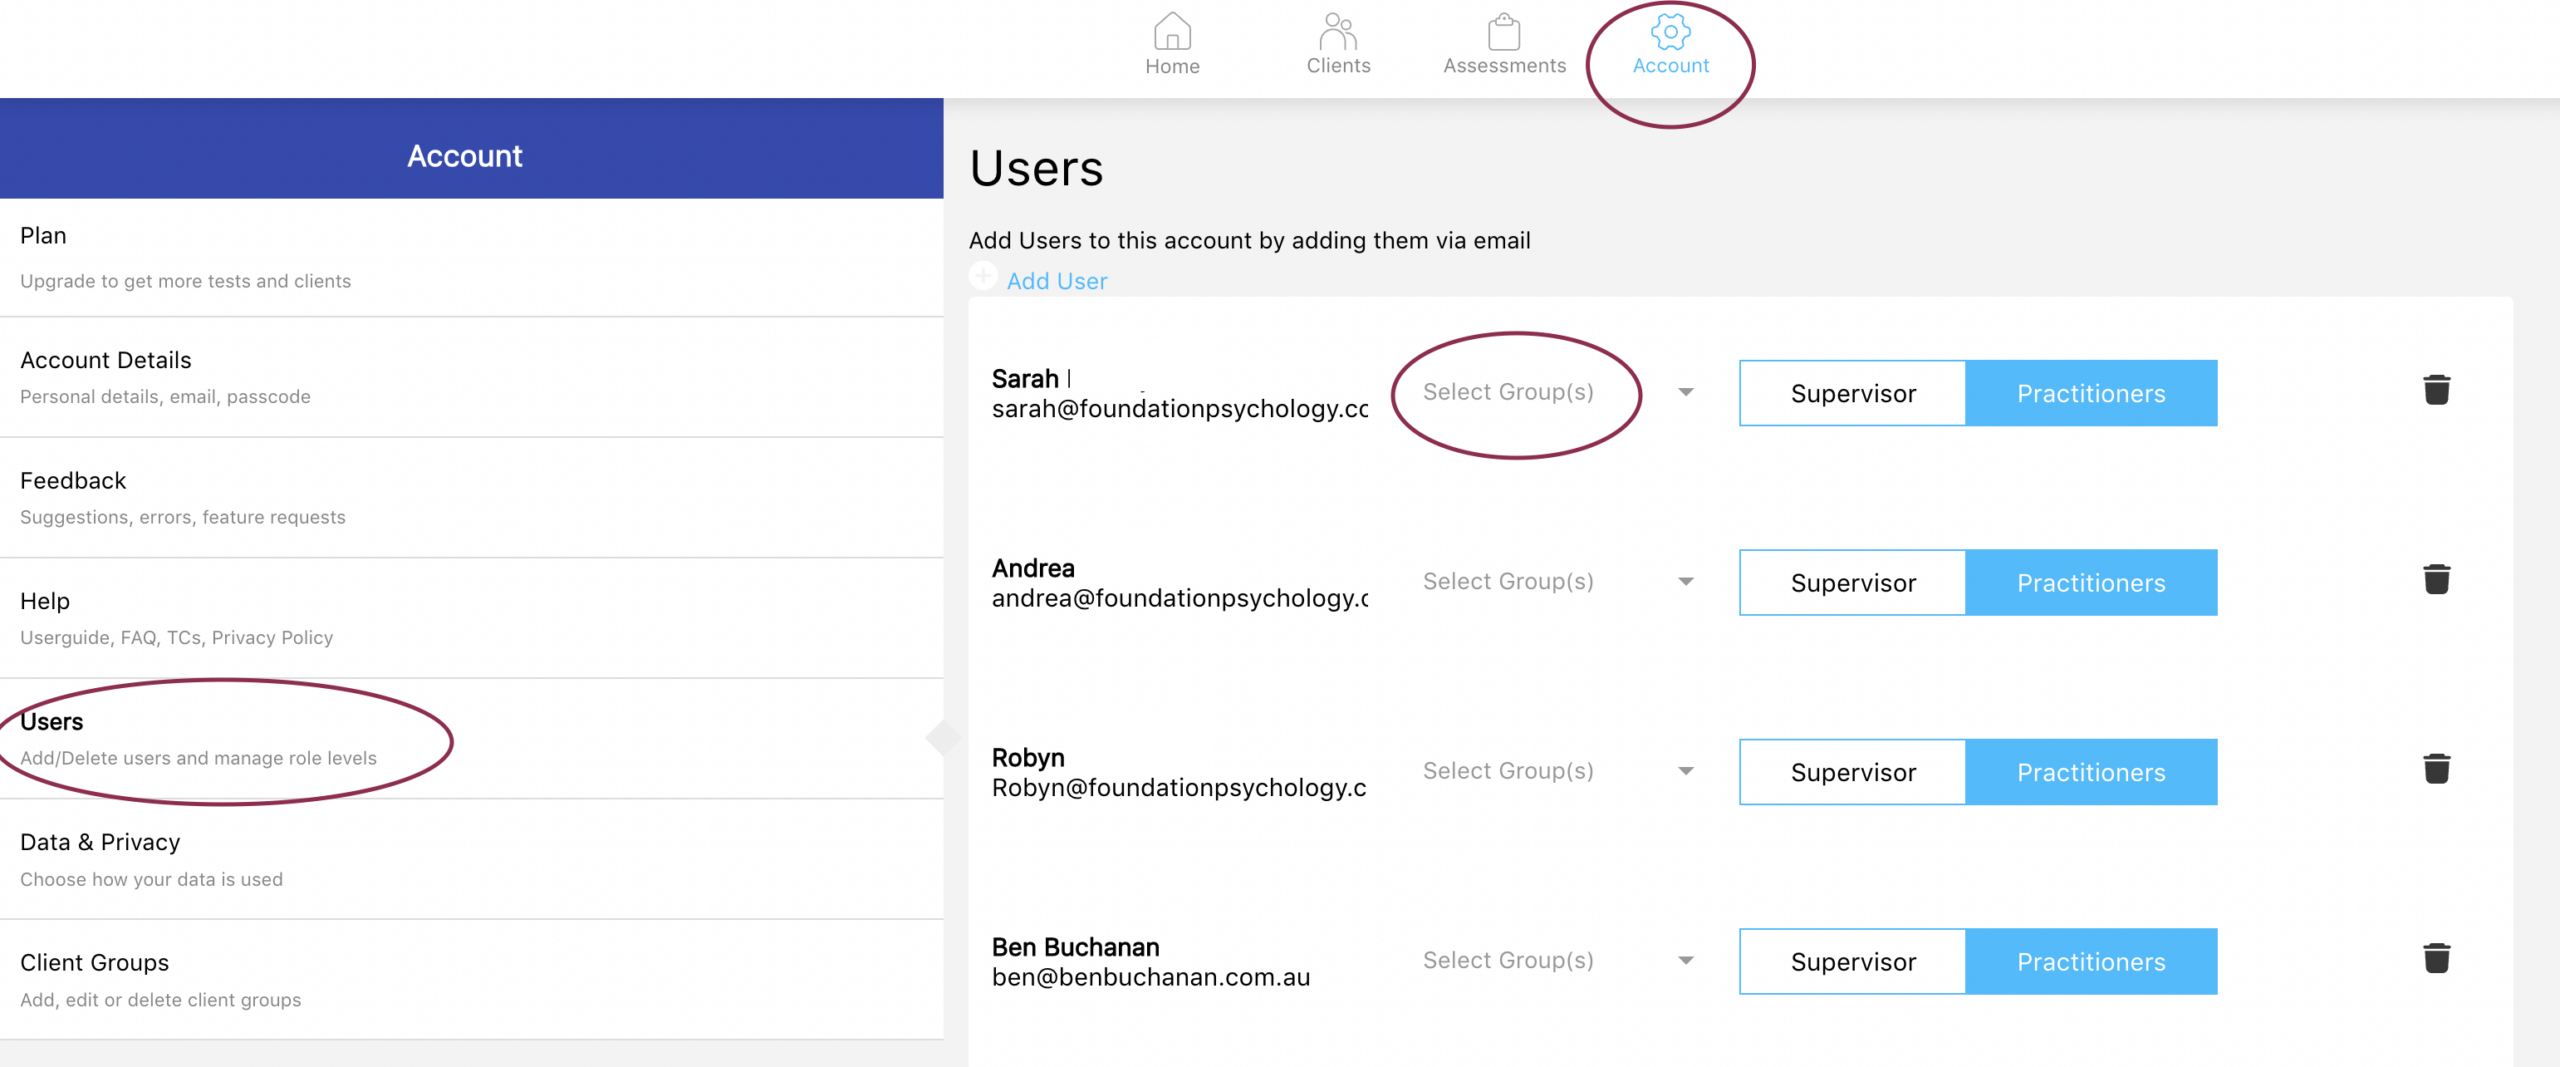Viewport: 2560px width, 1067px height.
Task: Set Andrea's role to Practitioners
Action: tap(2091, 582)
